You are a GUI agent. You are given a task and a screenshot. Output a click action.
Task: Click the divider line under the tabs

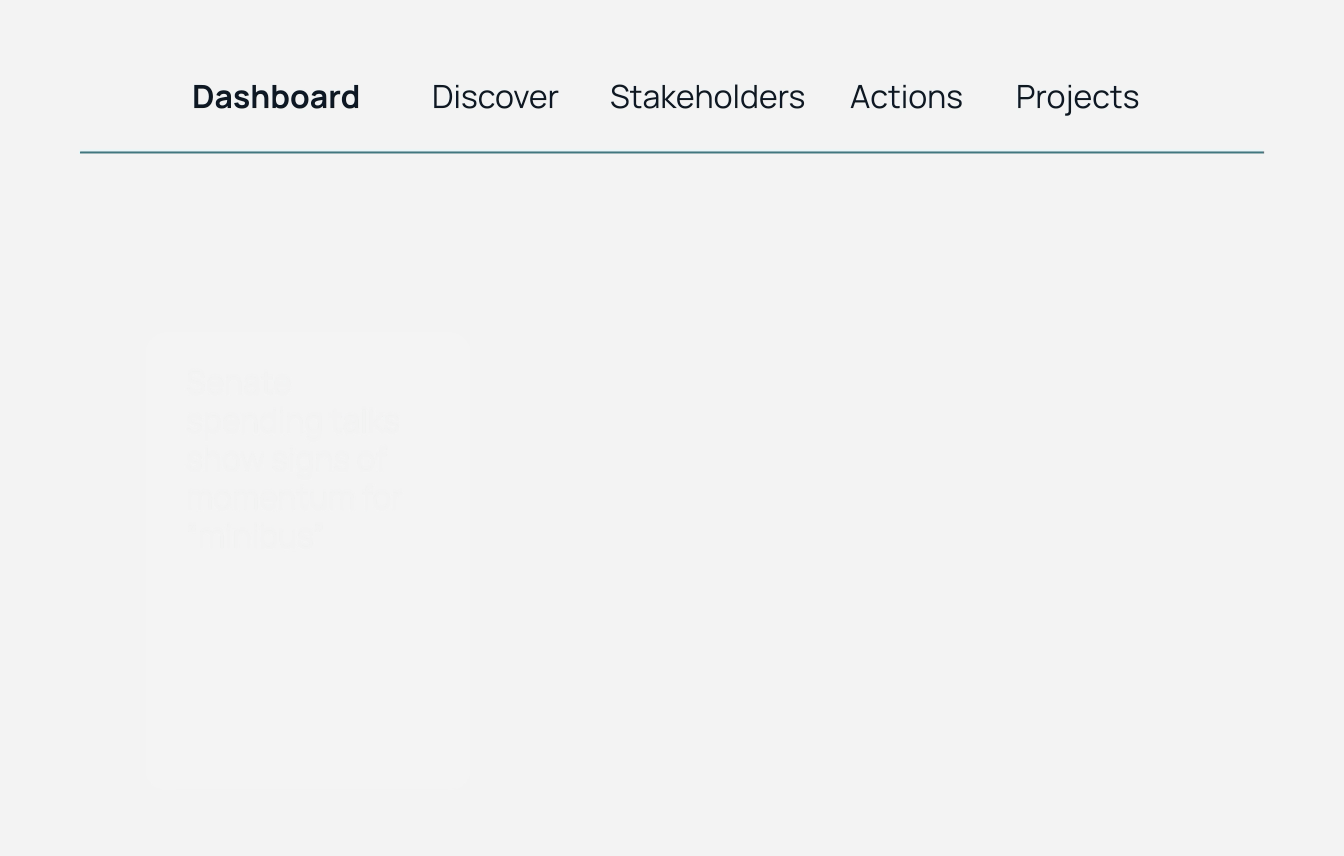(x=672, y=152)
